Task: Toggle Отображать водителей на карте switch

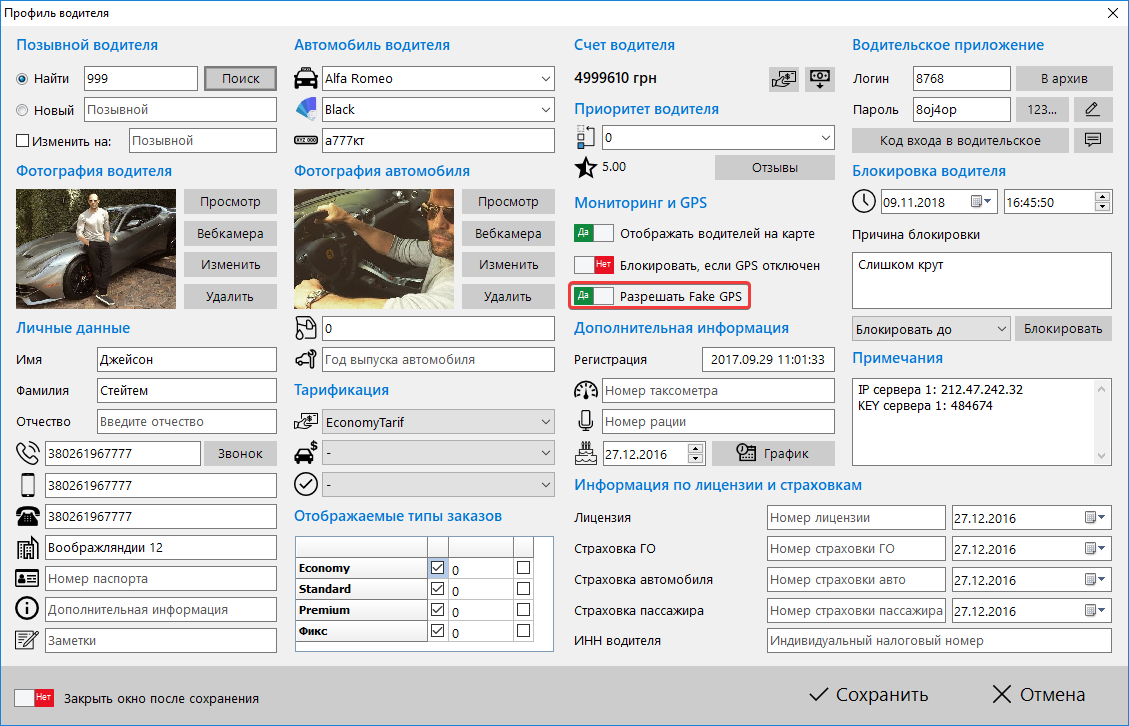Action: click(594, 233)
